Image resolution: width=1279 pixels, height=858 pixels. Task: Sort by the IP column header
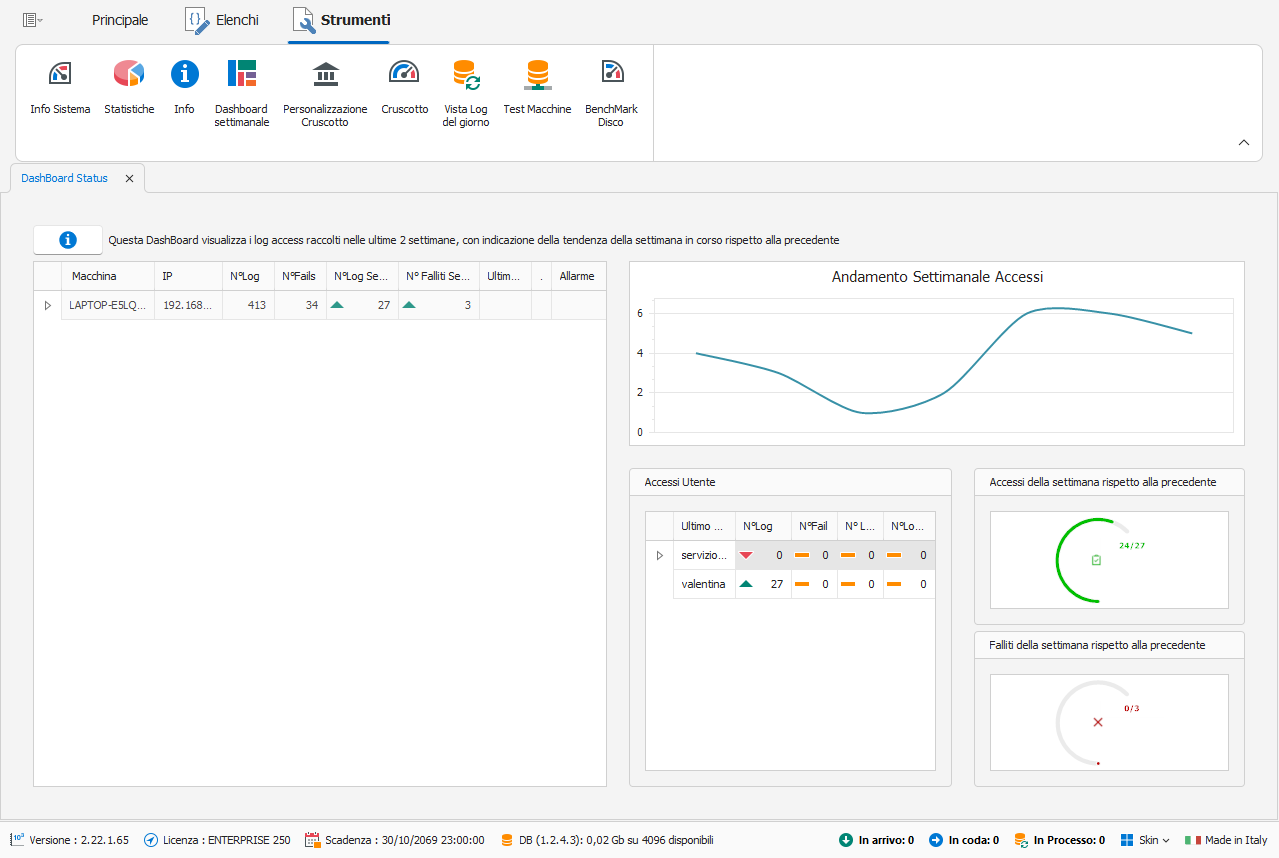tap(188, 276)
